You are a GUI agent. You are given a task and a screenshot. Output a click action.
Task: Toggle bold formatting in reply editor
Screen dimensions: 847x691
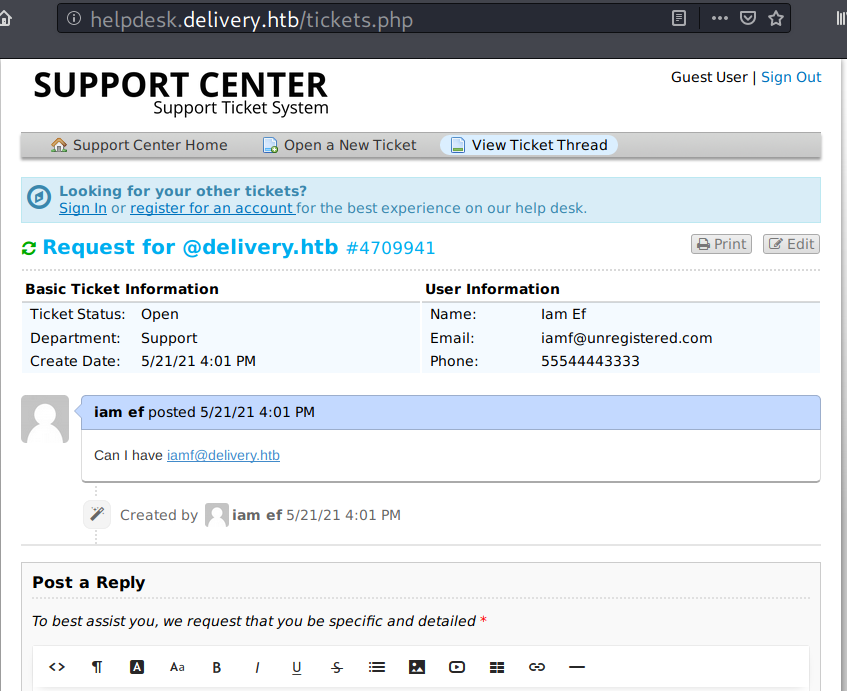click(x=217, y=667)
